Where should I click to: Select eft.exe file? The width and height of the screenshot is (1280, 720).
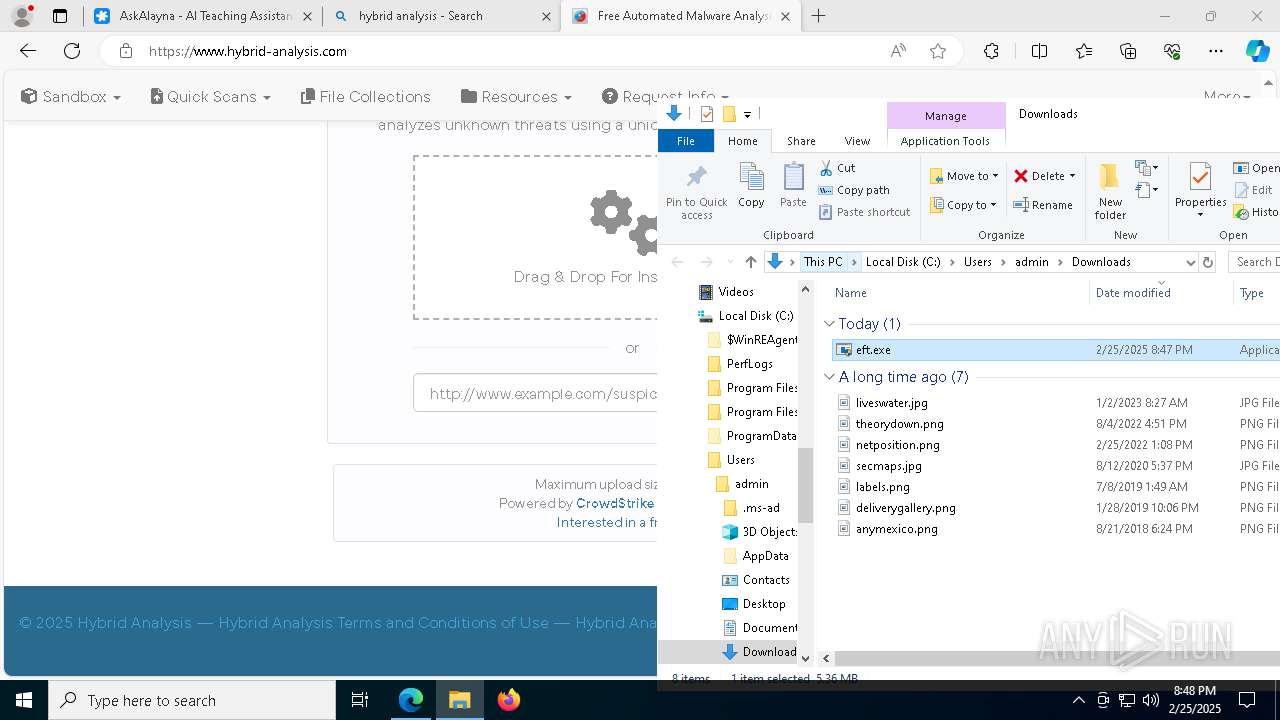[x=873, y=350]
